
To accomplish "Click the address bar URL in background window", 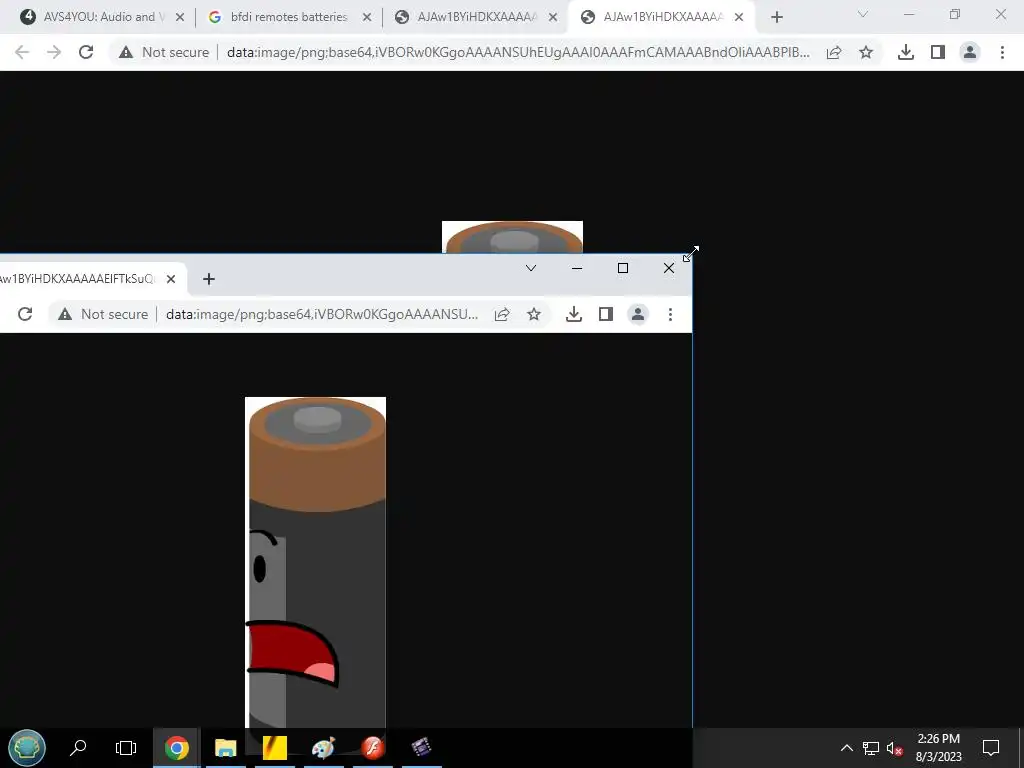I will click(x=518, y=52).
